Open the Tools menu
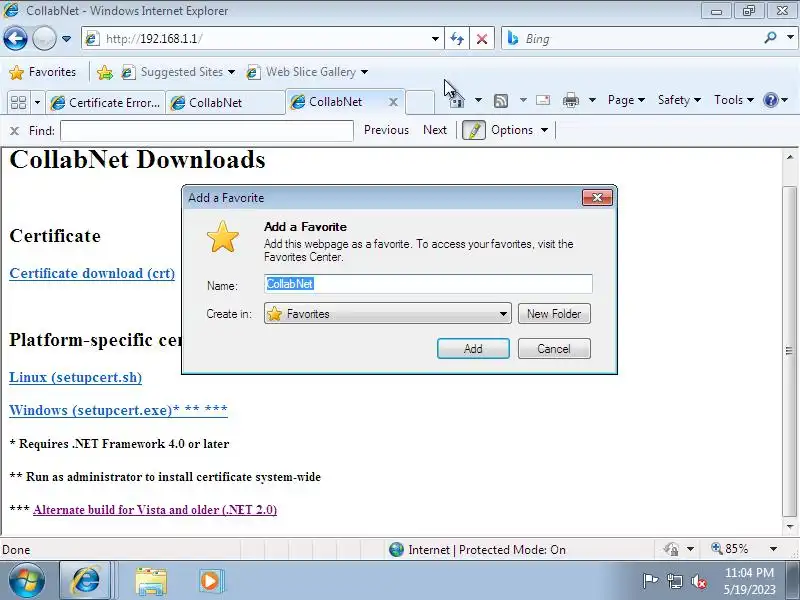This screenshot has height=600, width=800. [734, 100]
